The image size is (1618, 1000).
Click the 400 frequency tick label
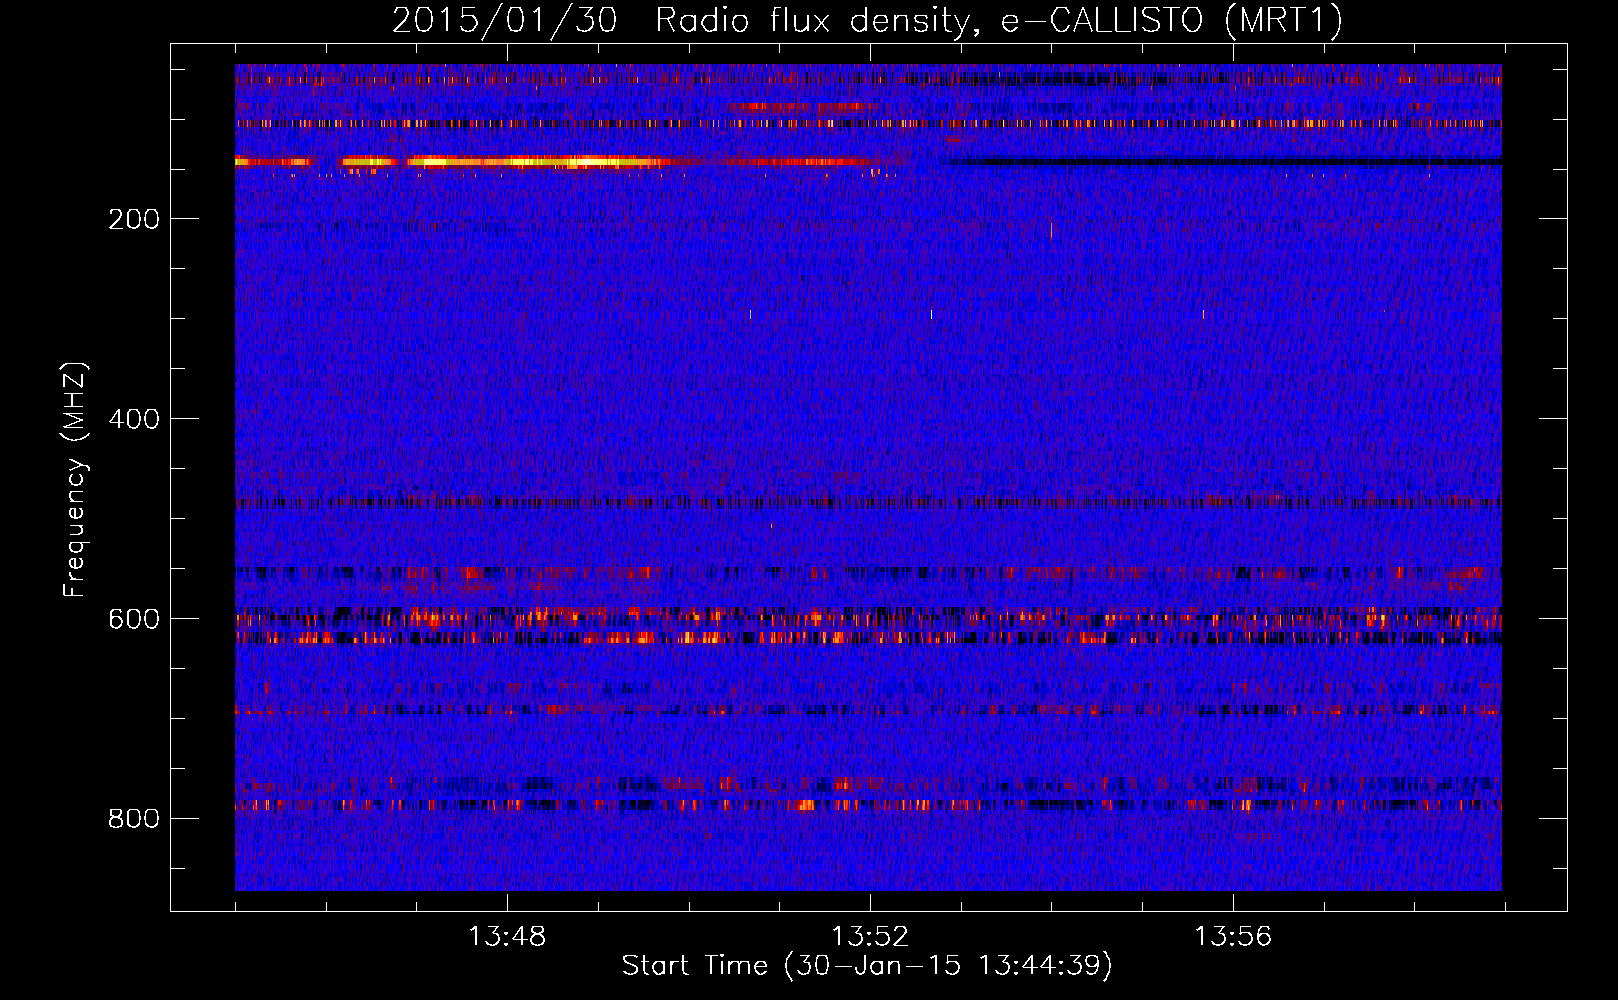(x=134, y=419)
